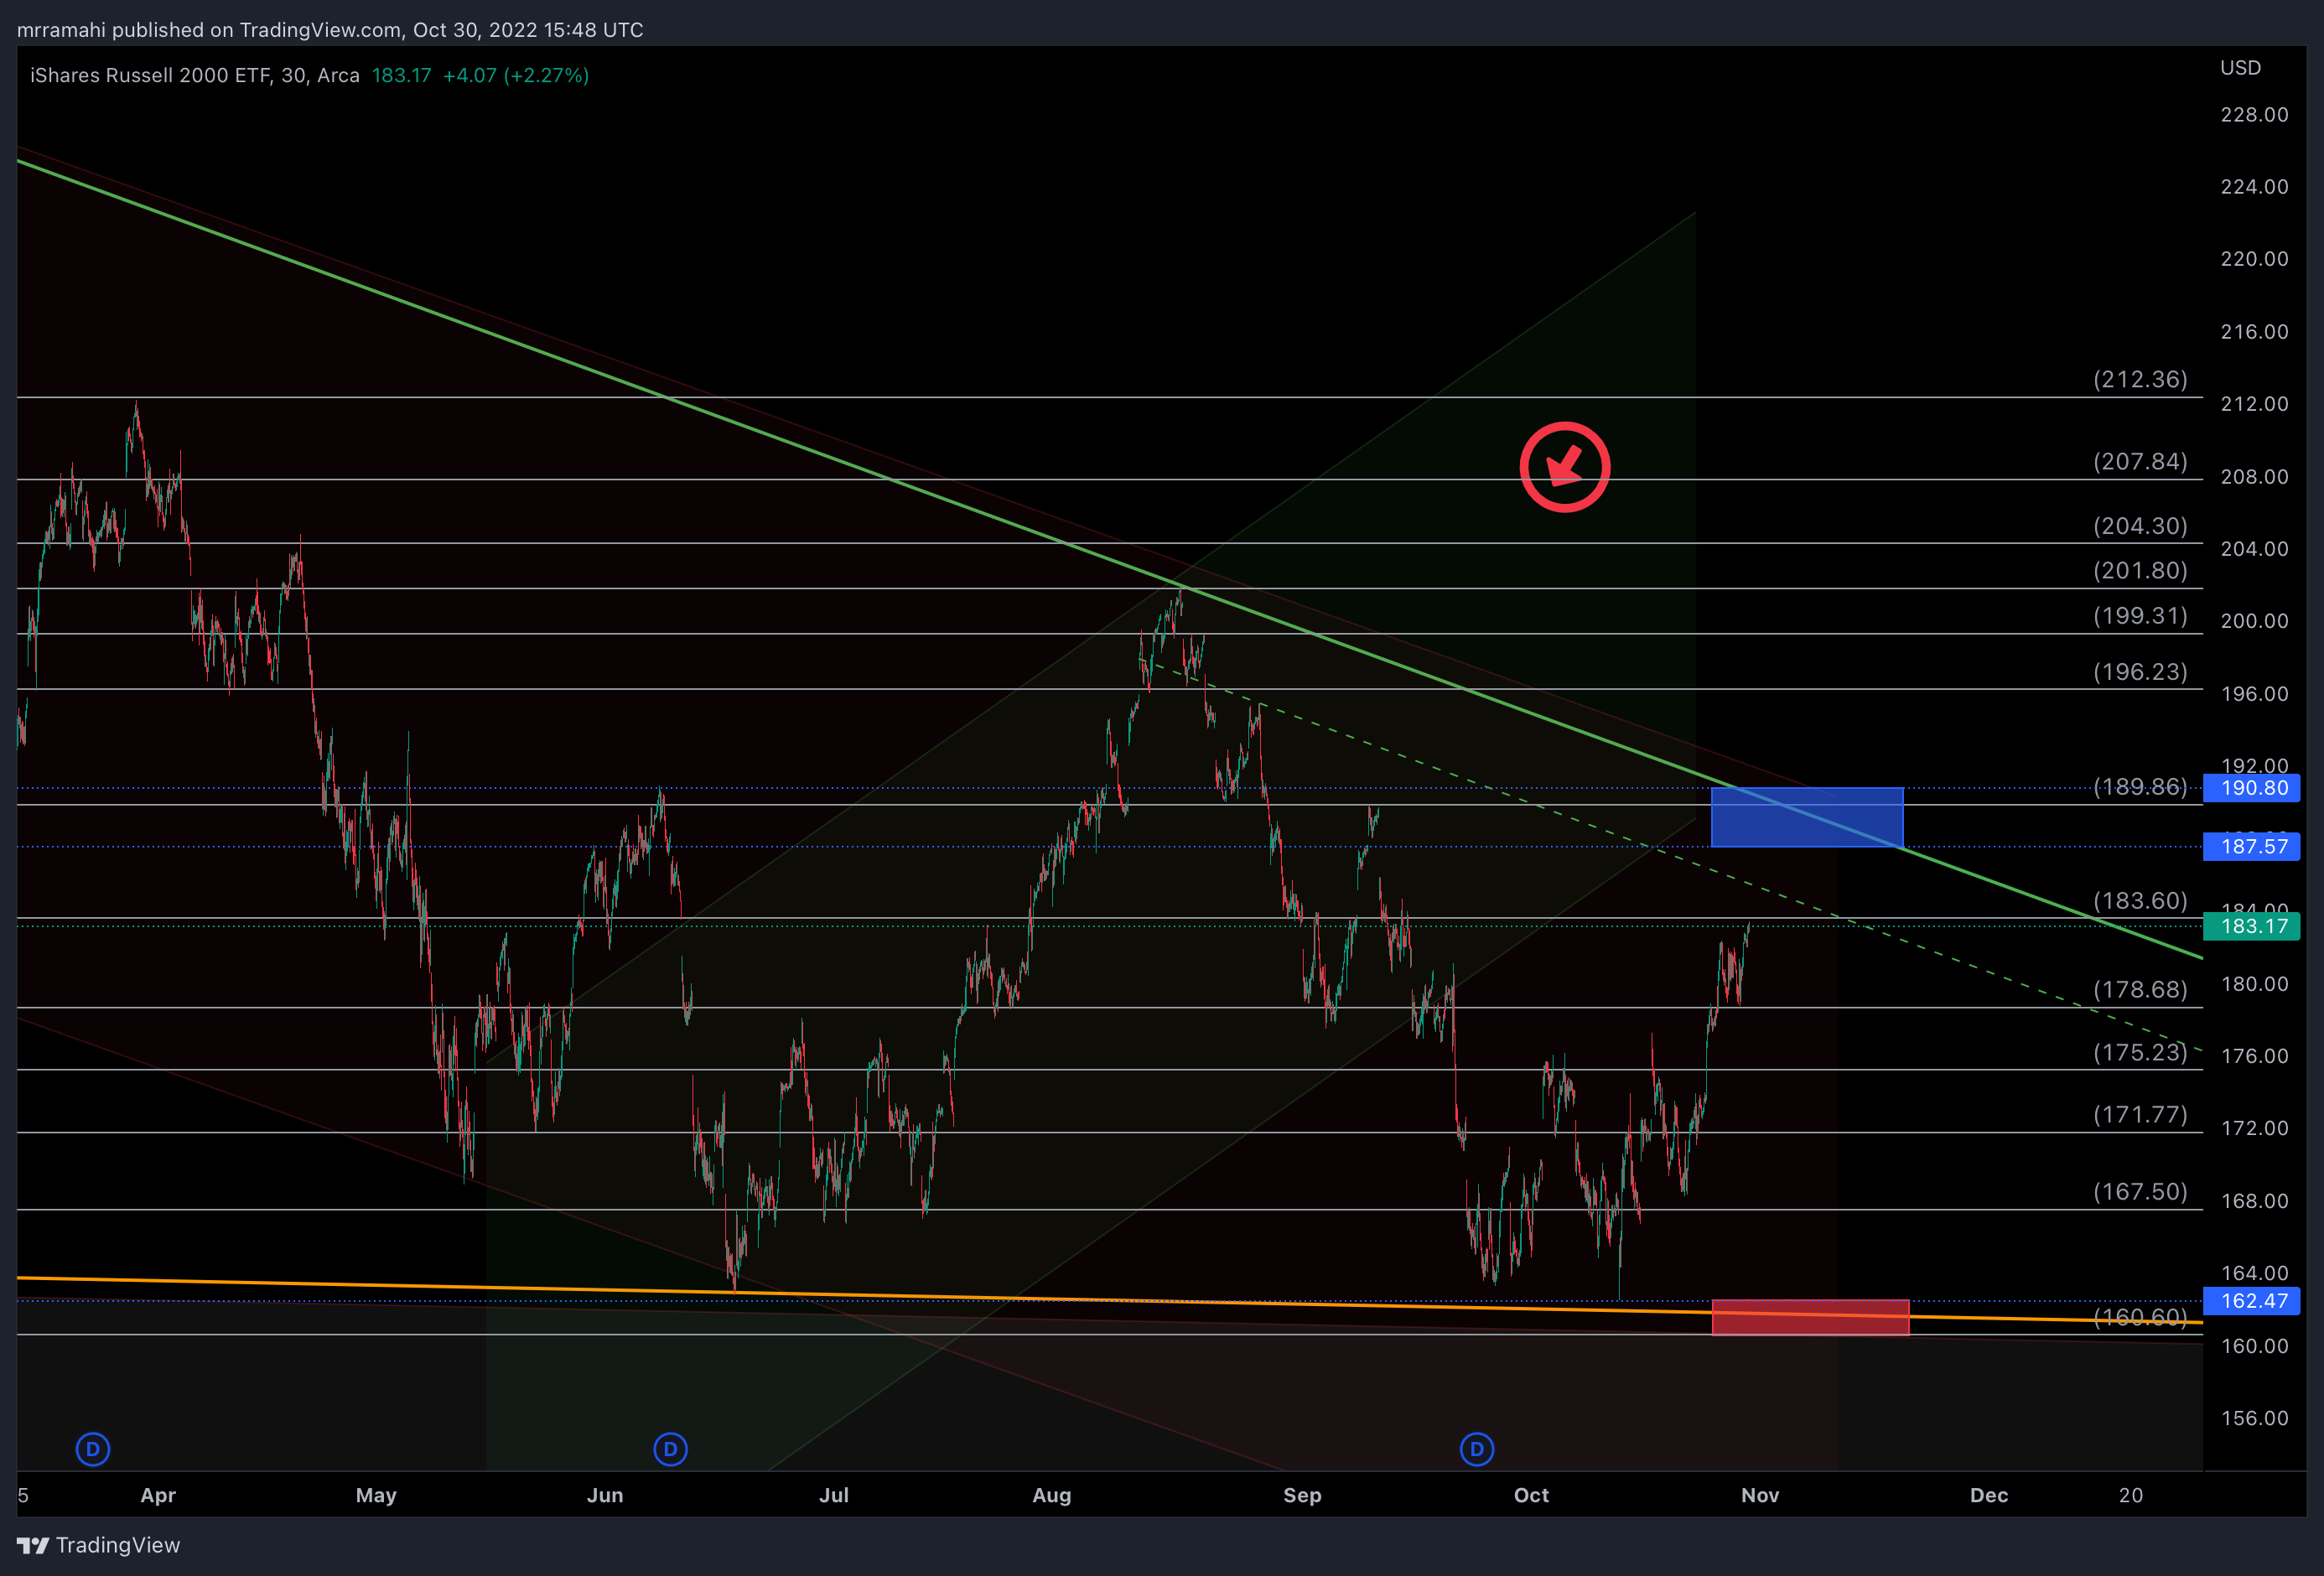Click the 187.57 price label
The width and height of the screenshot is (2324, 1576).
tap(2252, 847)
